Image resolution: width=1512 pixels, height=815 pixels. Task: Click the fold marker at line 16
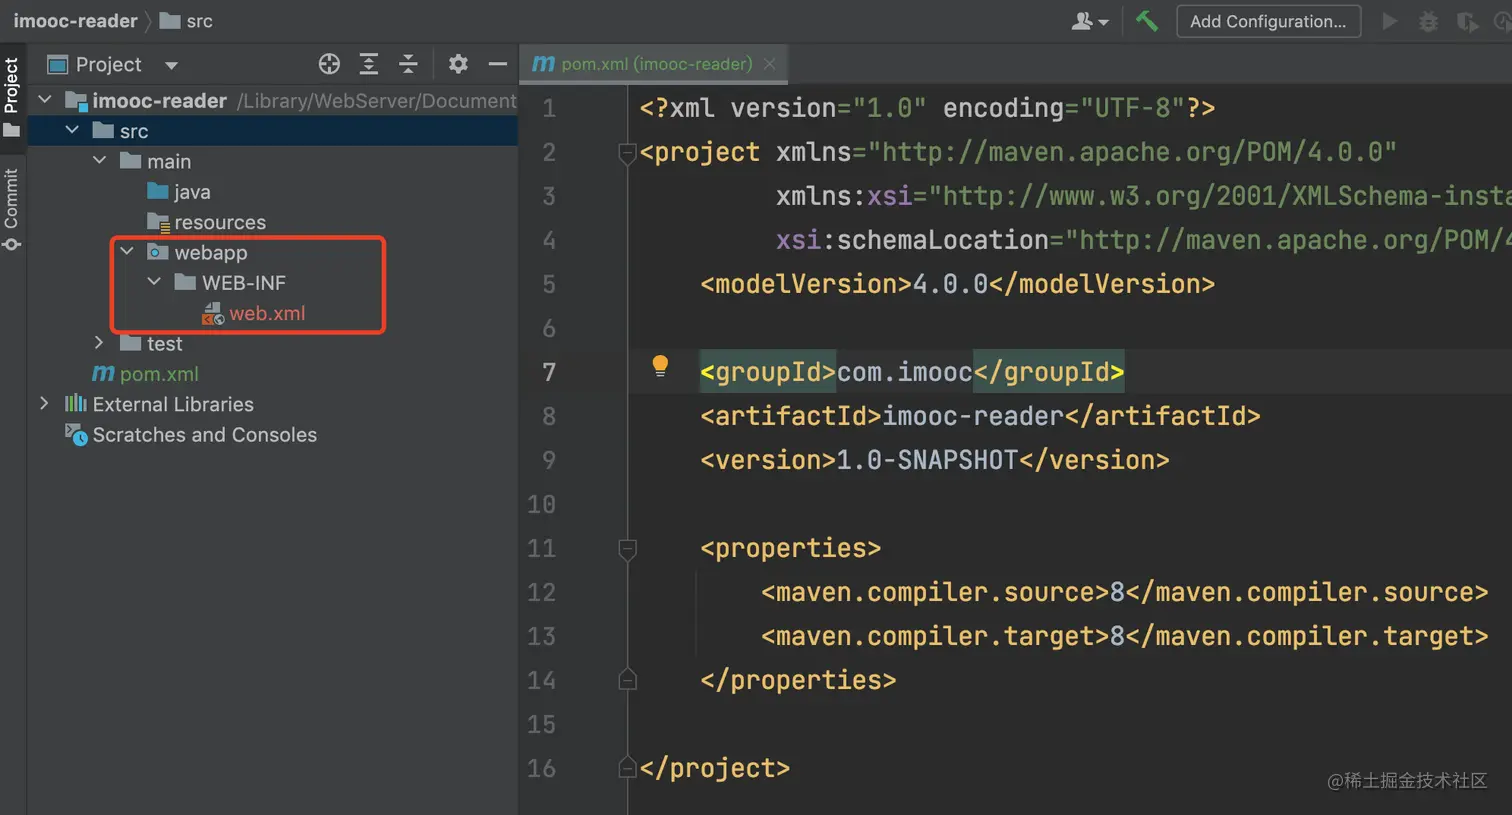pyautogui.click(x=628, y=768)
